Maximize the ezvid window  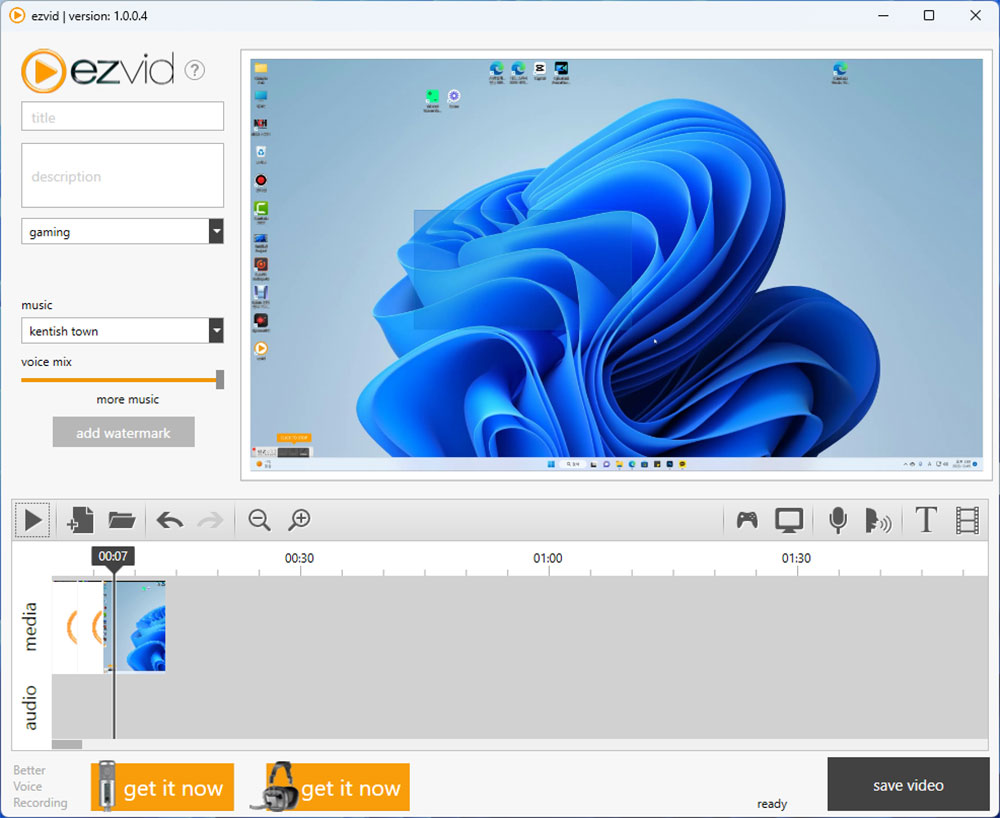[x=929, y=15]
